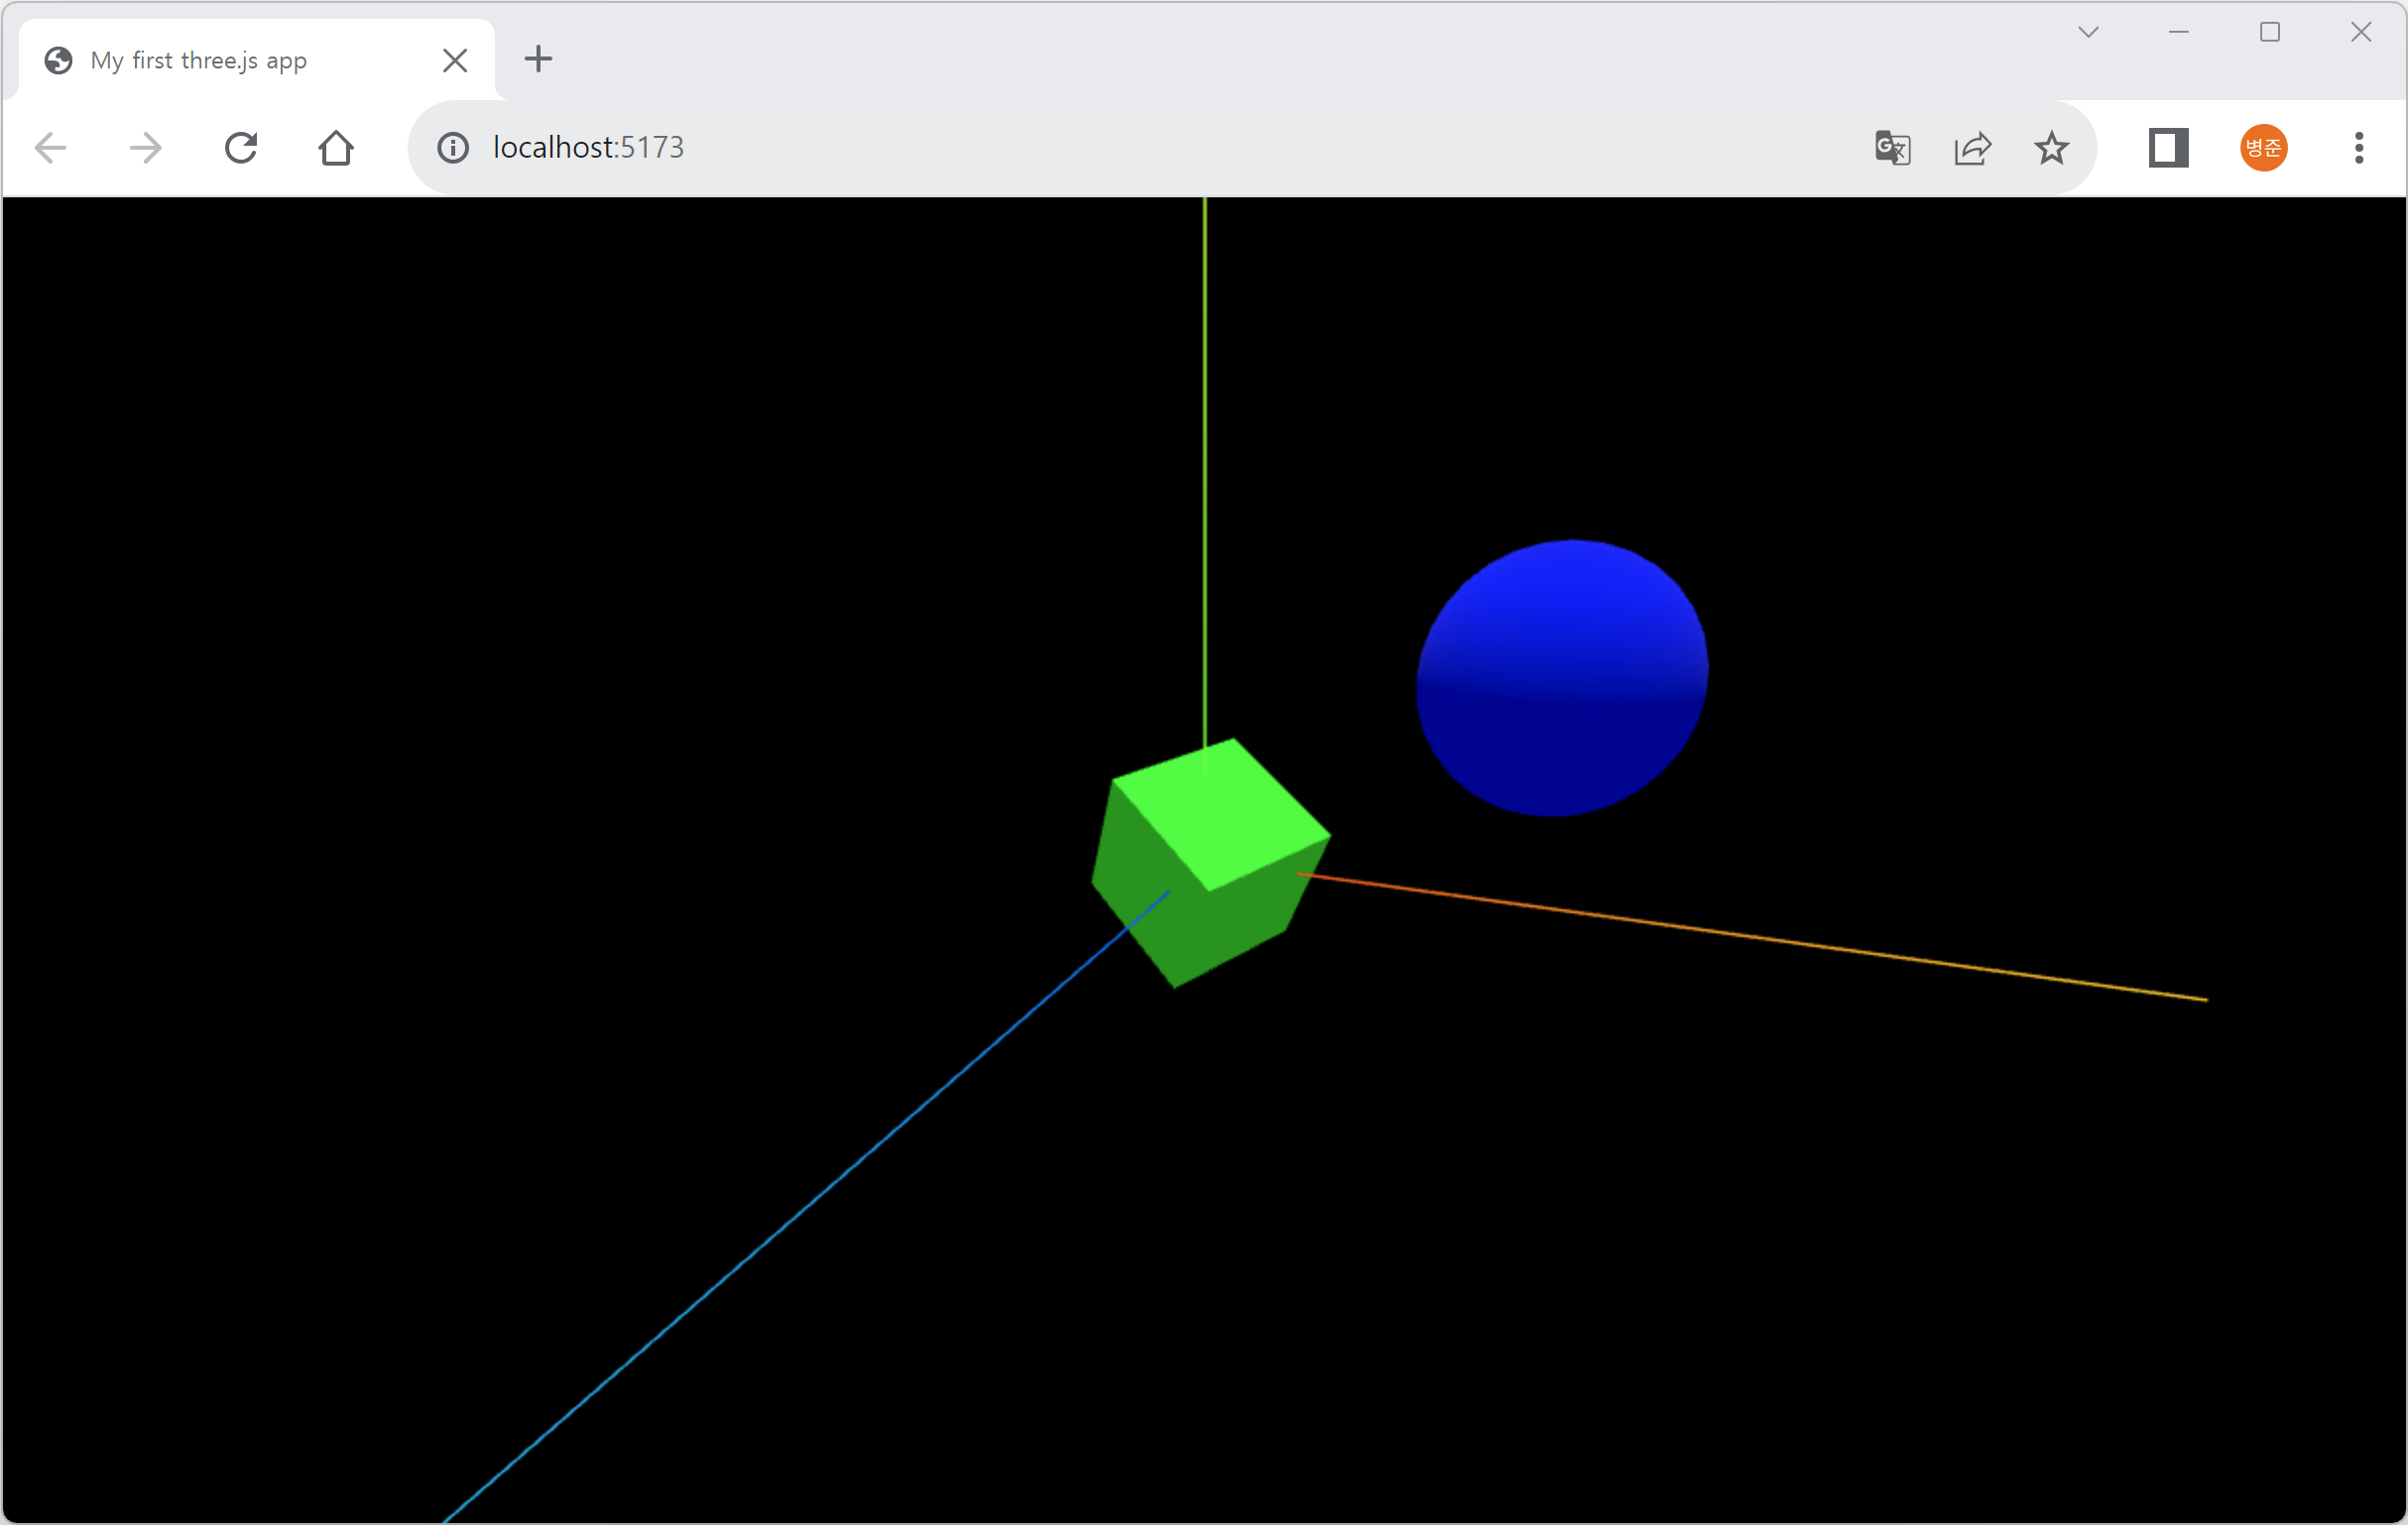Click the blue sphere

1562,678
